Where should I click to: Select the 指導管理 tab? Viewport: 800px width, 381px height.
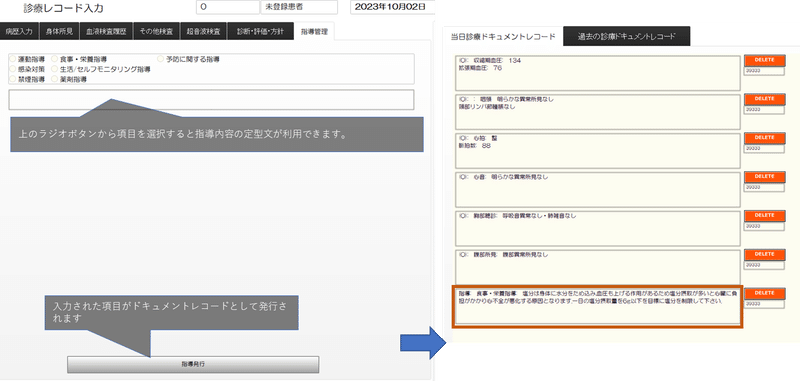pyautogui.click(x=314, y=31)
